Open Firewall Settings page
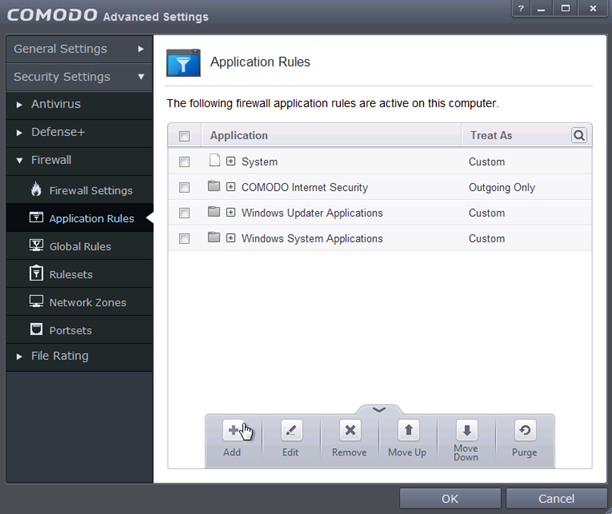 tap(79, 190)
